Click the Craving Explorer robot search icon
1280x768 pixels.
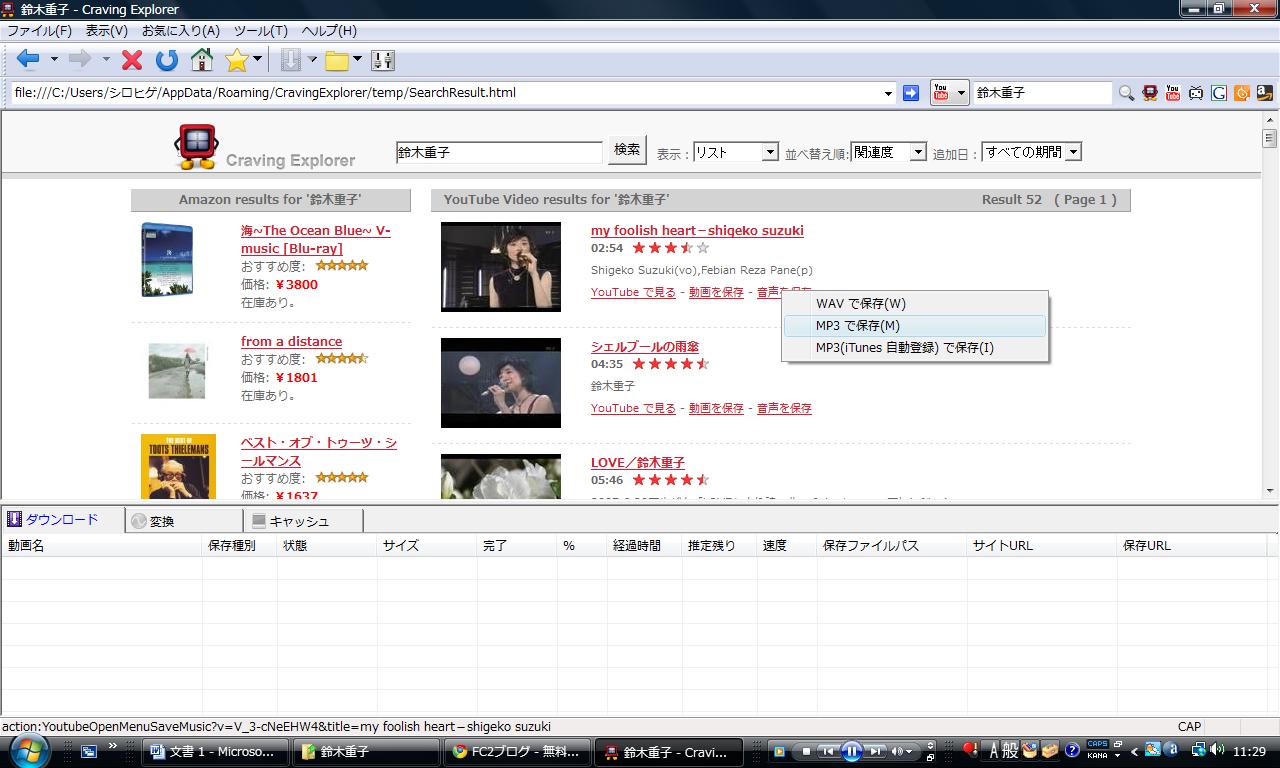click(x=1151, y=93)
